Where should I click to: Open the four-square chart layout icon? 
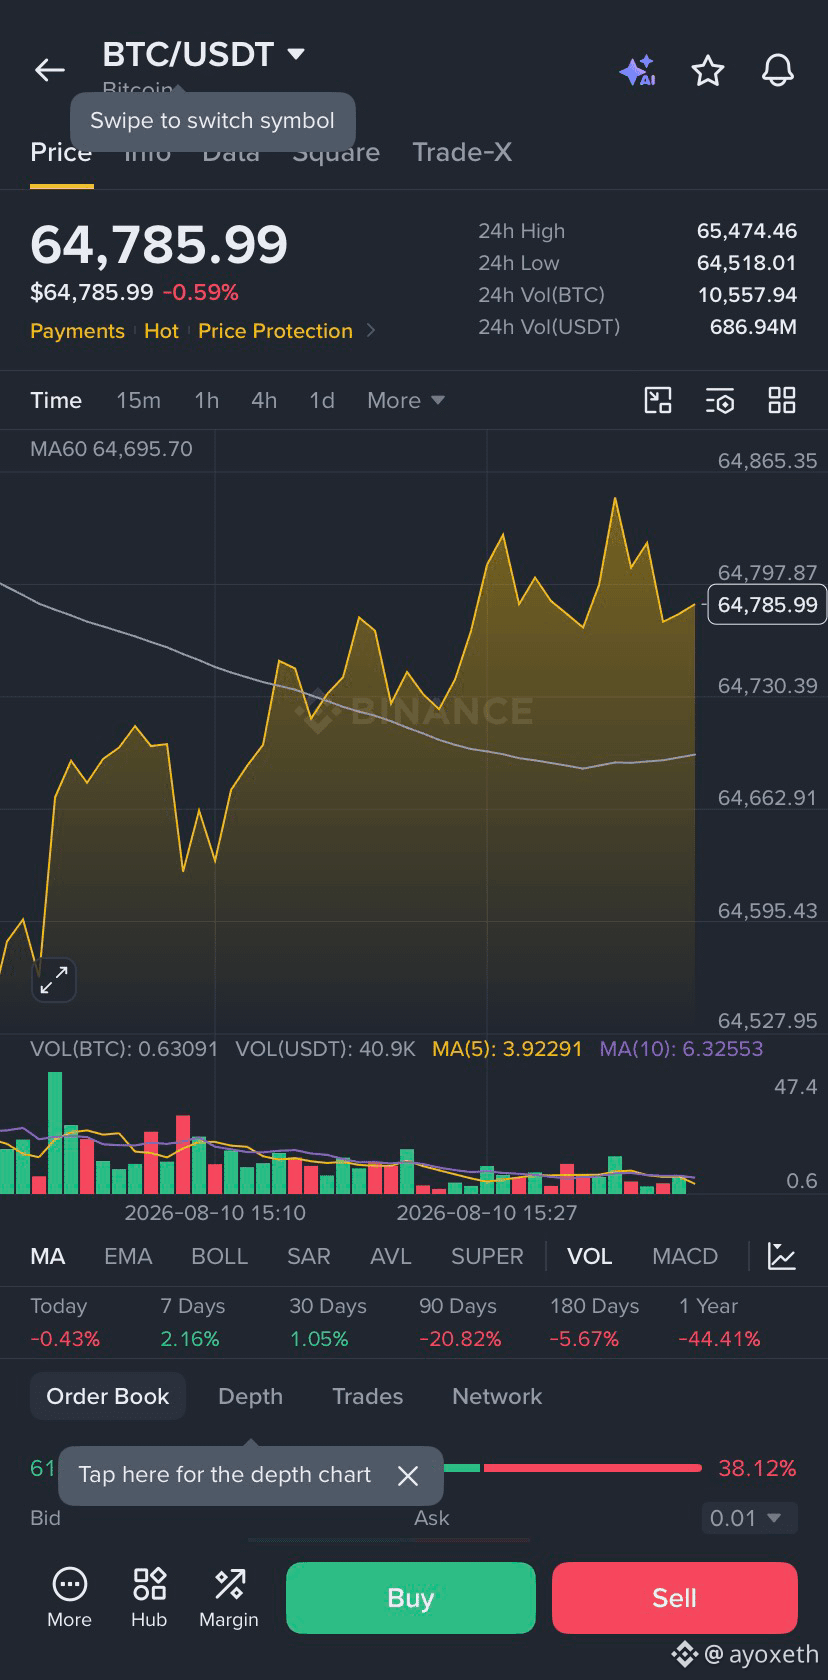pos(782,401)
